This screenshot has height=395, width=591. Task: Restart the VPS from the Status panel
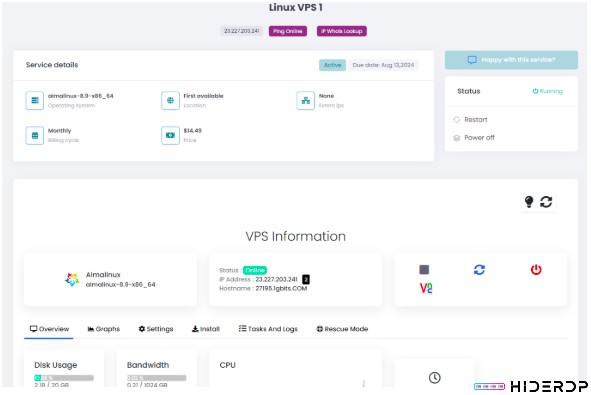tap(476, 119)
